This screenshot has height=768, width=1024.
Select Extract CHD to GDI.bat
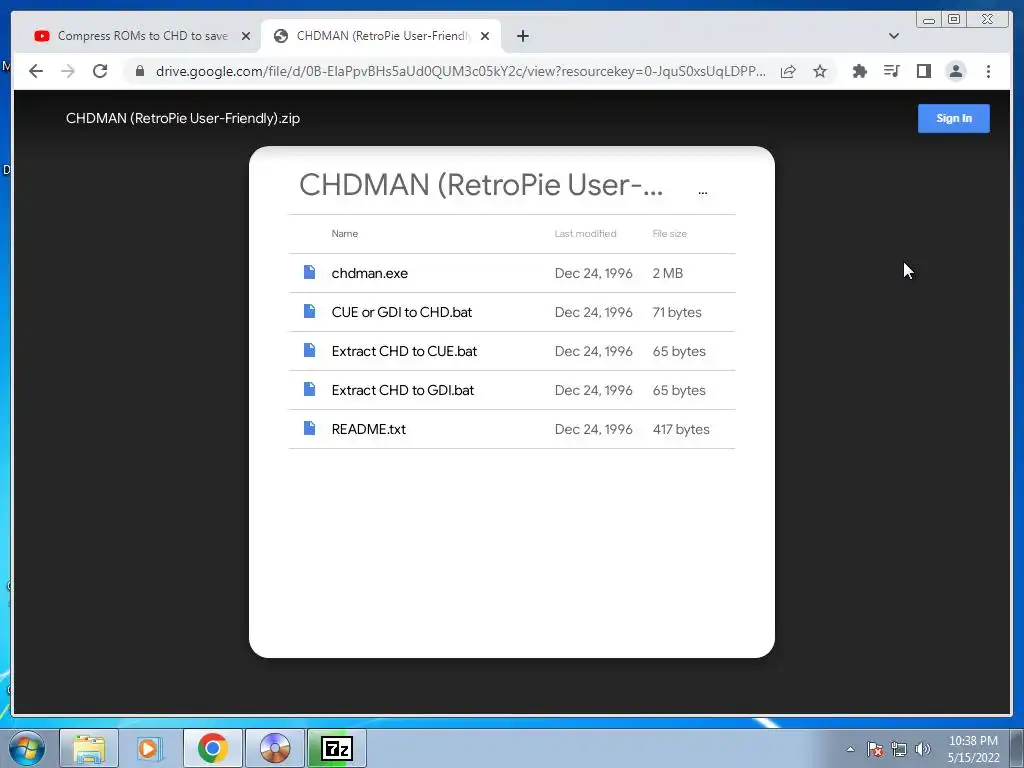click(x=403, y=391)
